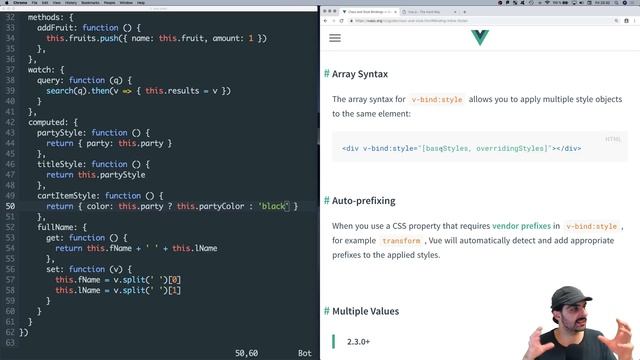The height and width of the screenshot is (360, 640).
Task: Open the Chrome three-dot menu
Action: [635, 21]
